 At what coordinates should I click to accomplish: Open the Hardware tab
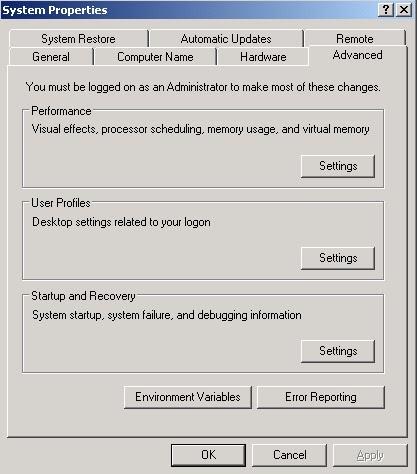pos(263,57)
